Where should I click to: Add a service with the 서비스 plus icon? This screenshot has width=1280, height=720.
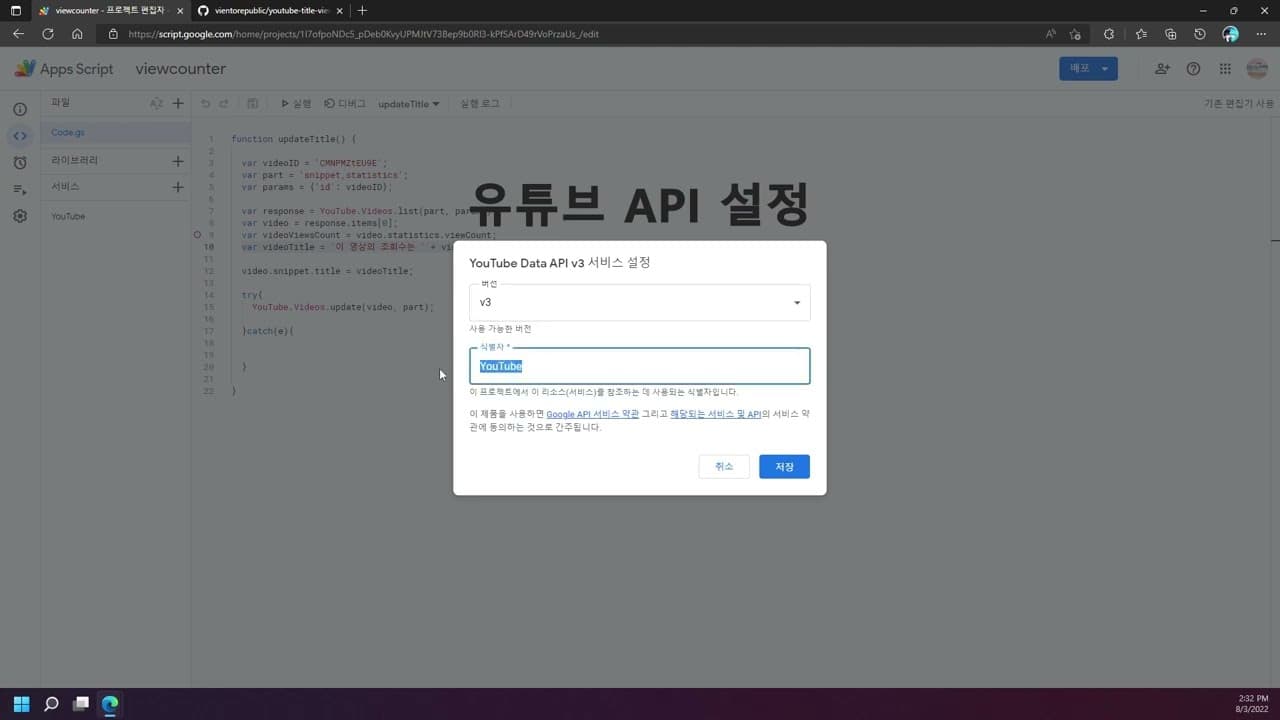click(178, 187)
